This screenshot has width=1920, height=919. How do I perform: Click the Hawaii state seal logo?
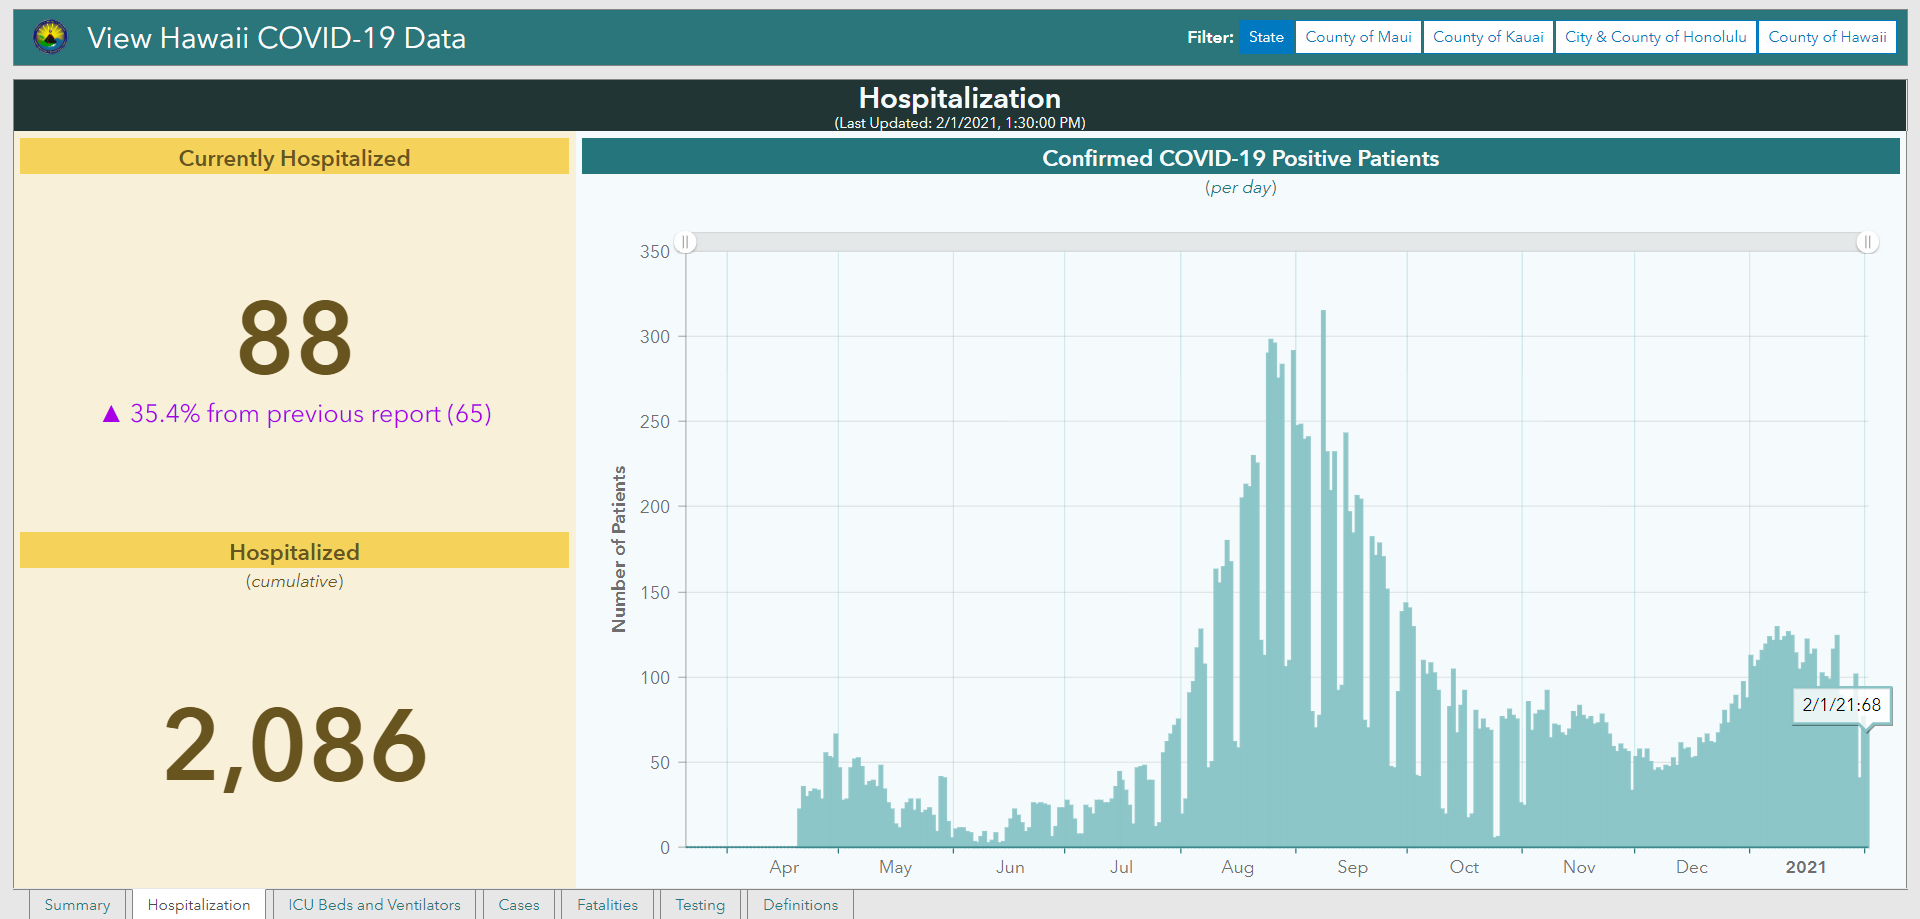(50, 37)
